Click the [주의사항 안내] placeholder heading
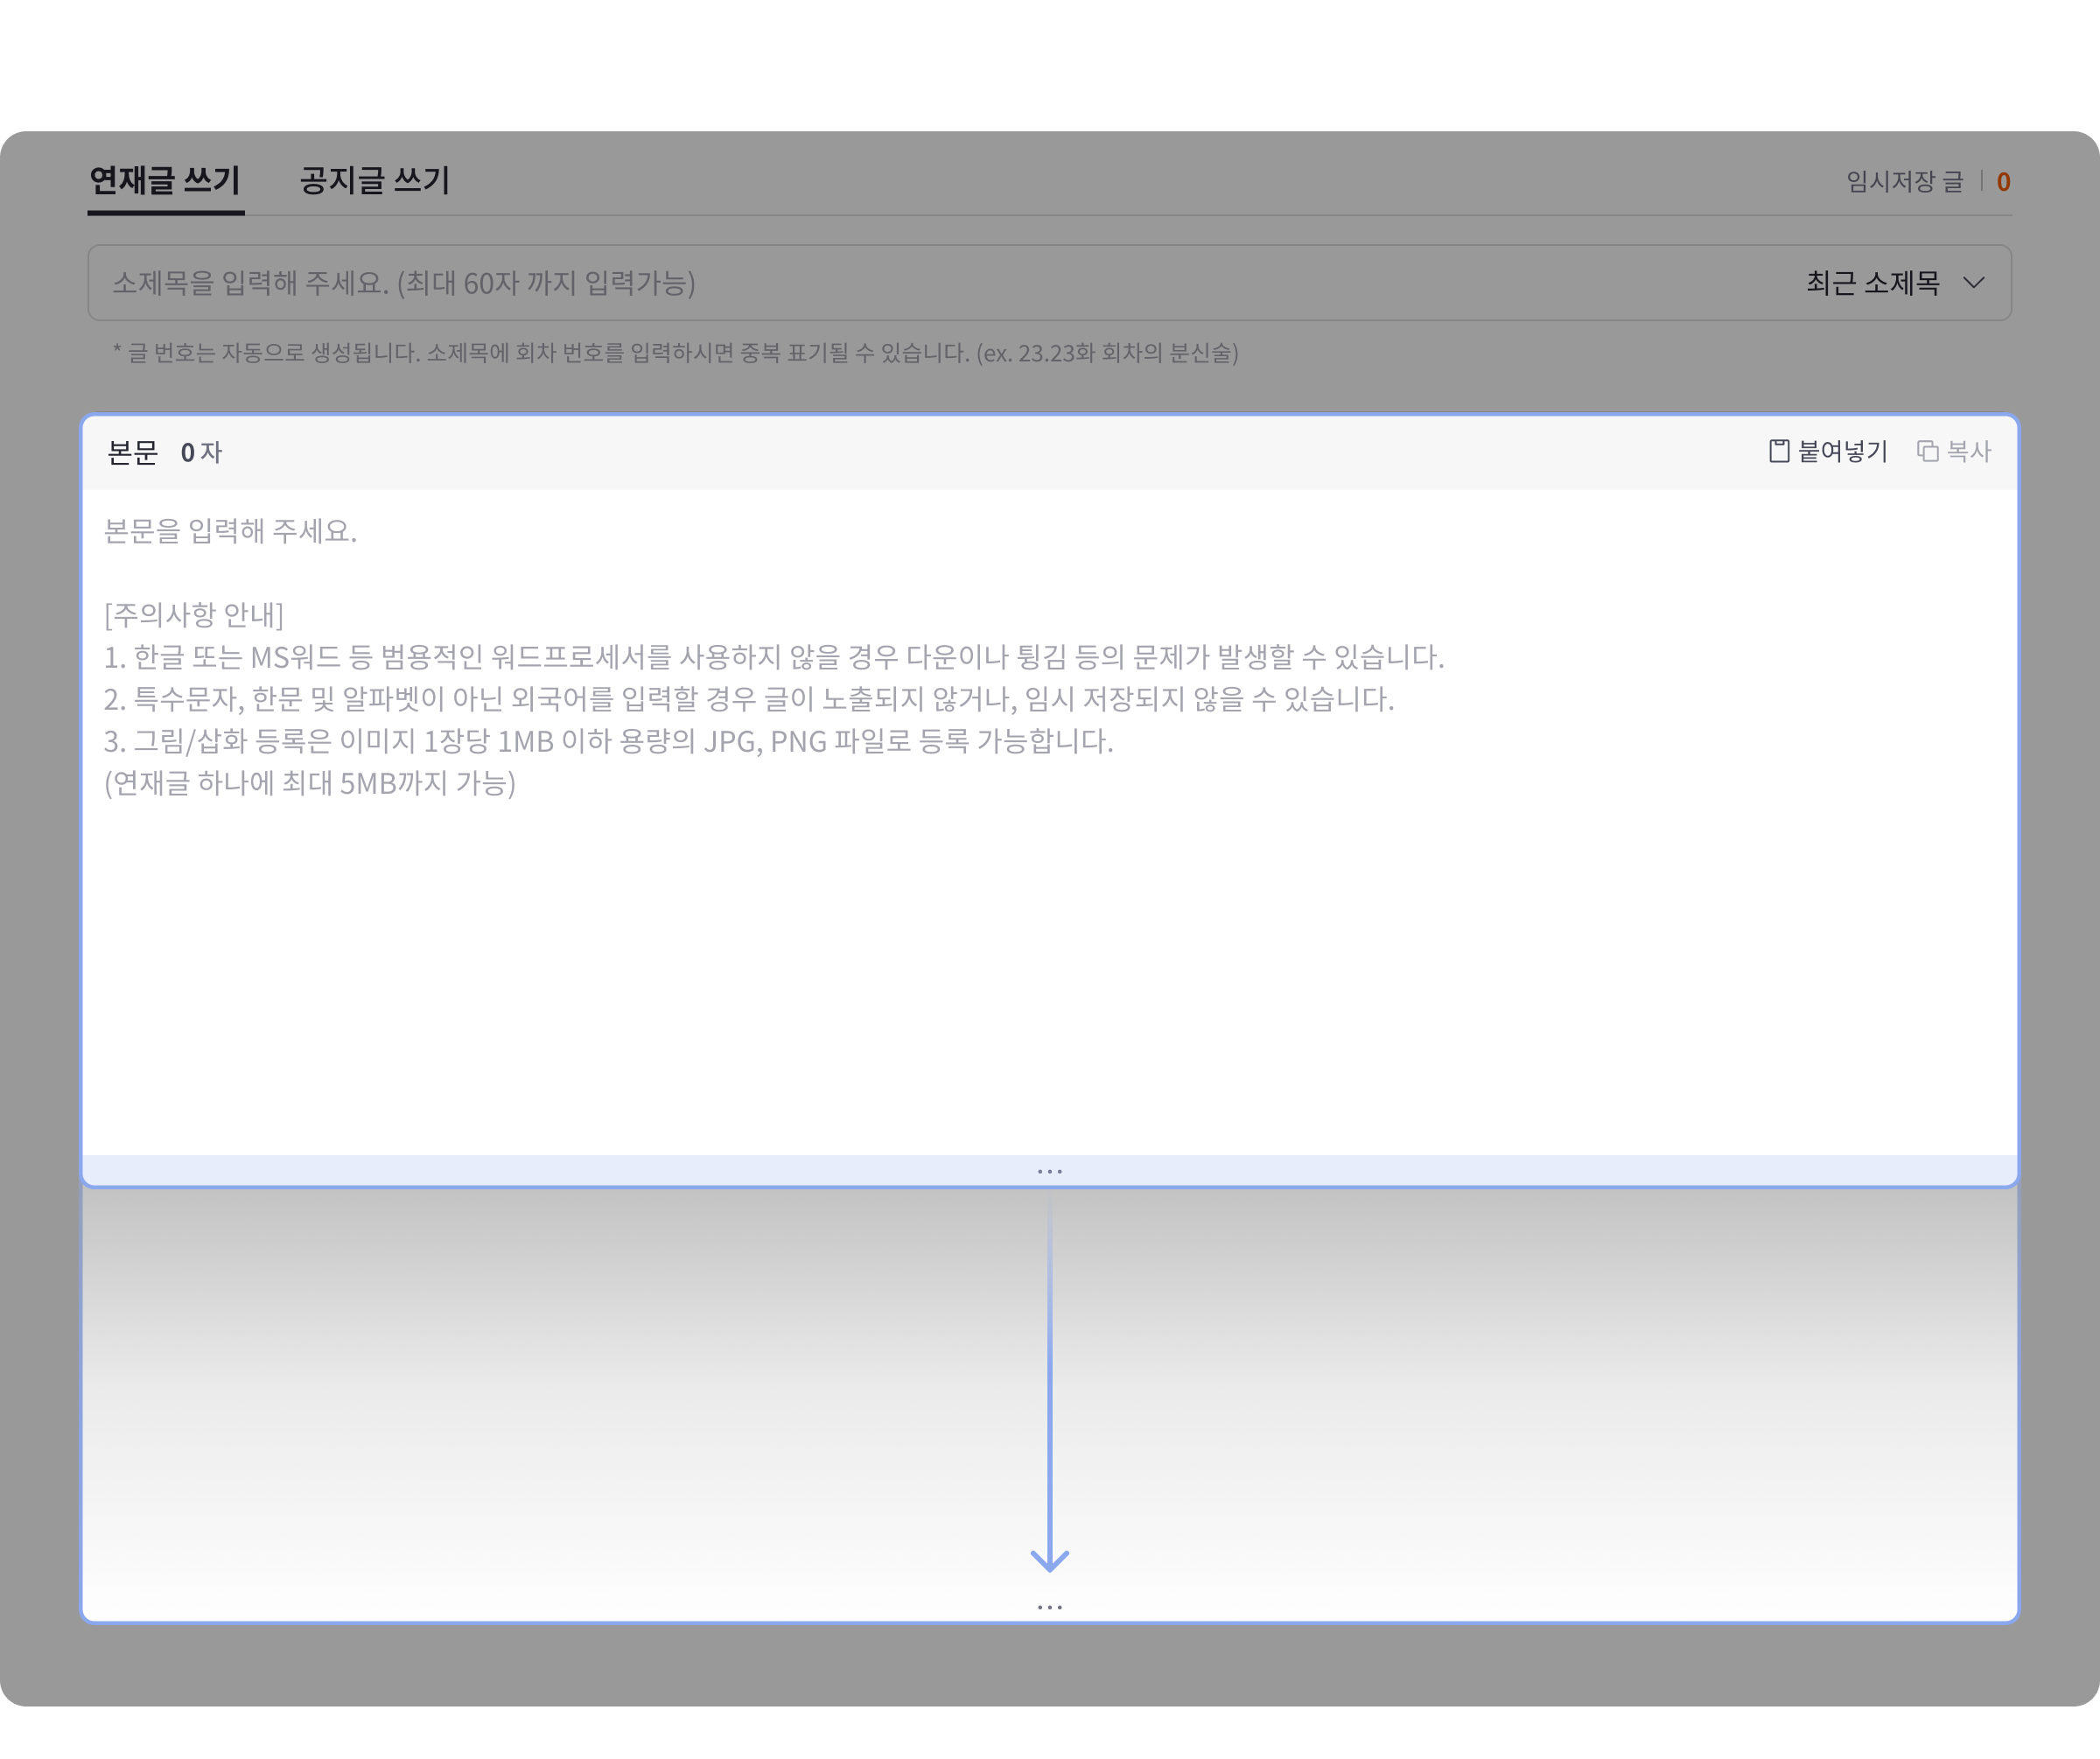 [194, 614]
